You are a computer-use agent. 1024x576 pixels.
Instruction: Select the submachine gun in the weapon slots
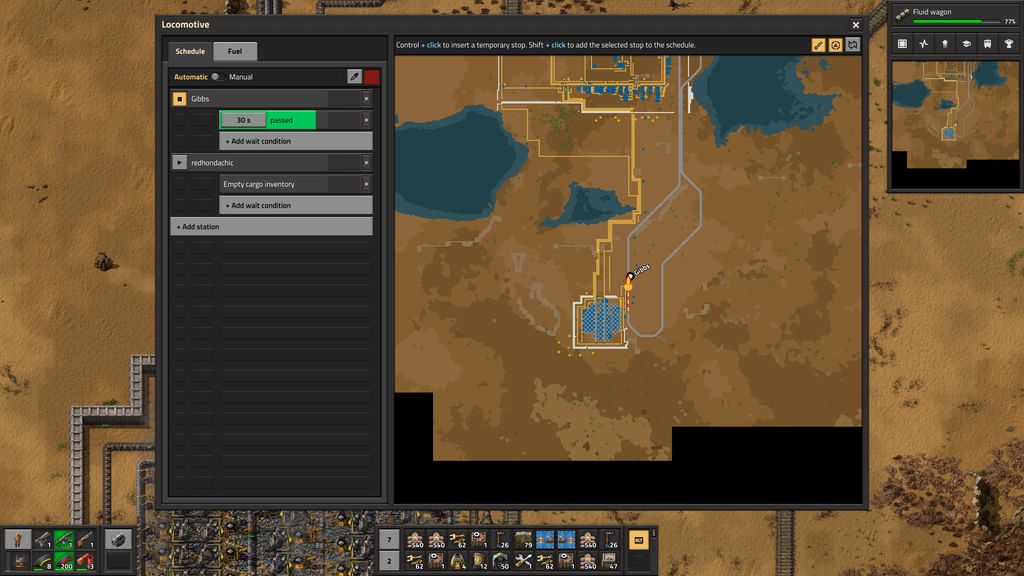[x=64, y=540]
